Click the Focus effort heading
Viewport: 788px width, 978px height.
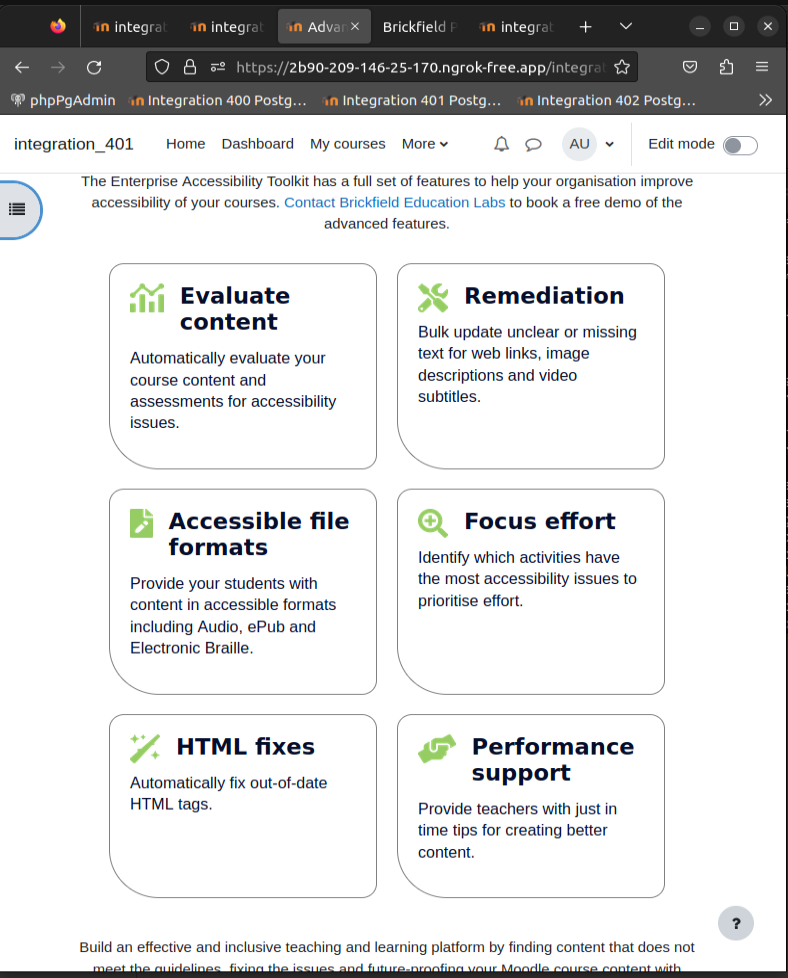tap(540, 521)
